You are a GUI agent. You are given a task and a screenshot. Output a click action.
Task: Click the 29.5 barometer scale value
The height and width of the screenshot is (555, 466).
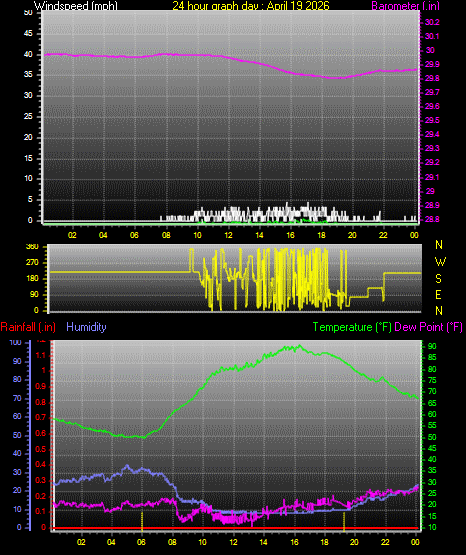click(x=432, y=120)
